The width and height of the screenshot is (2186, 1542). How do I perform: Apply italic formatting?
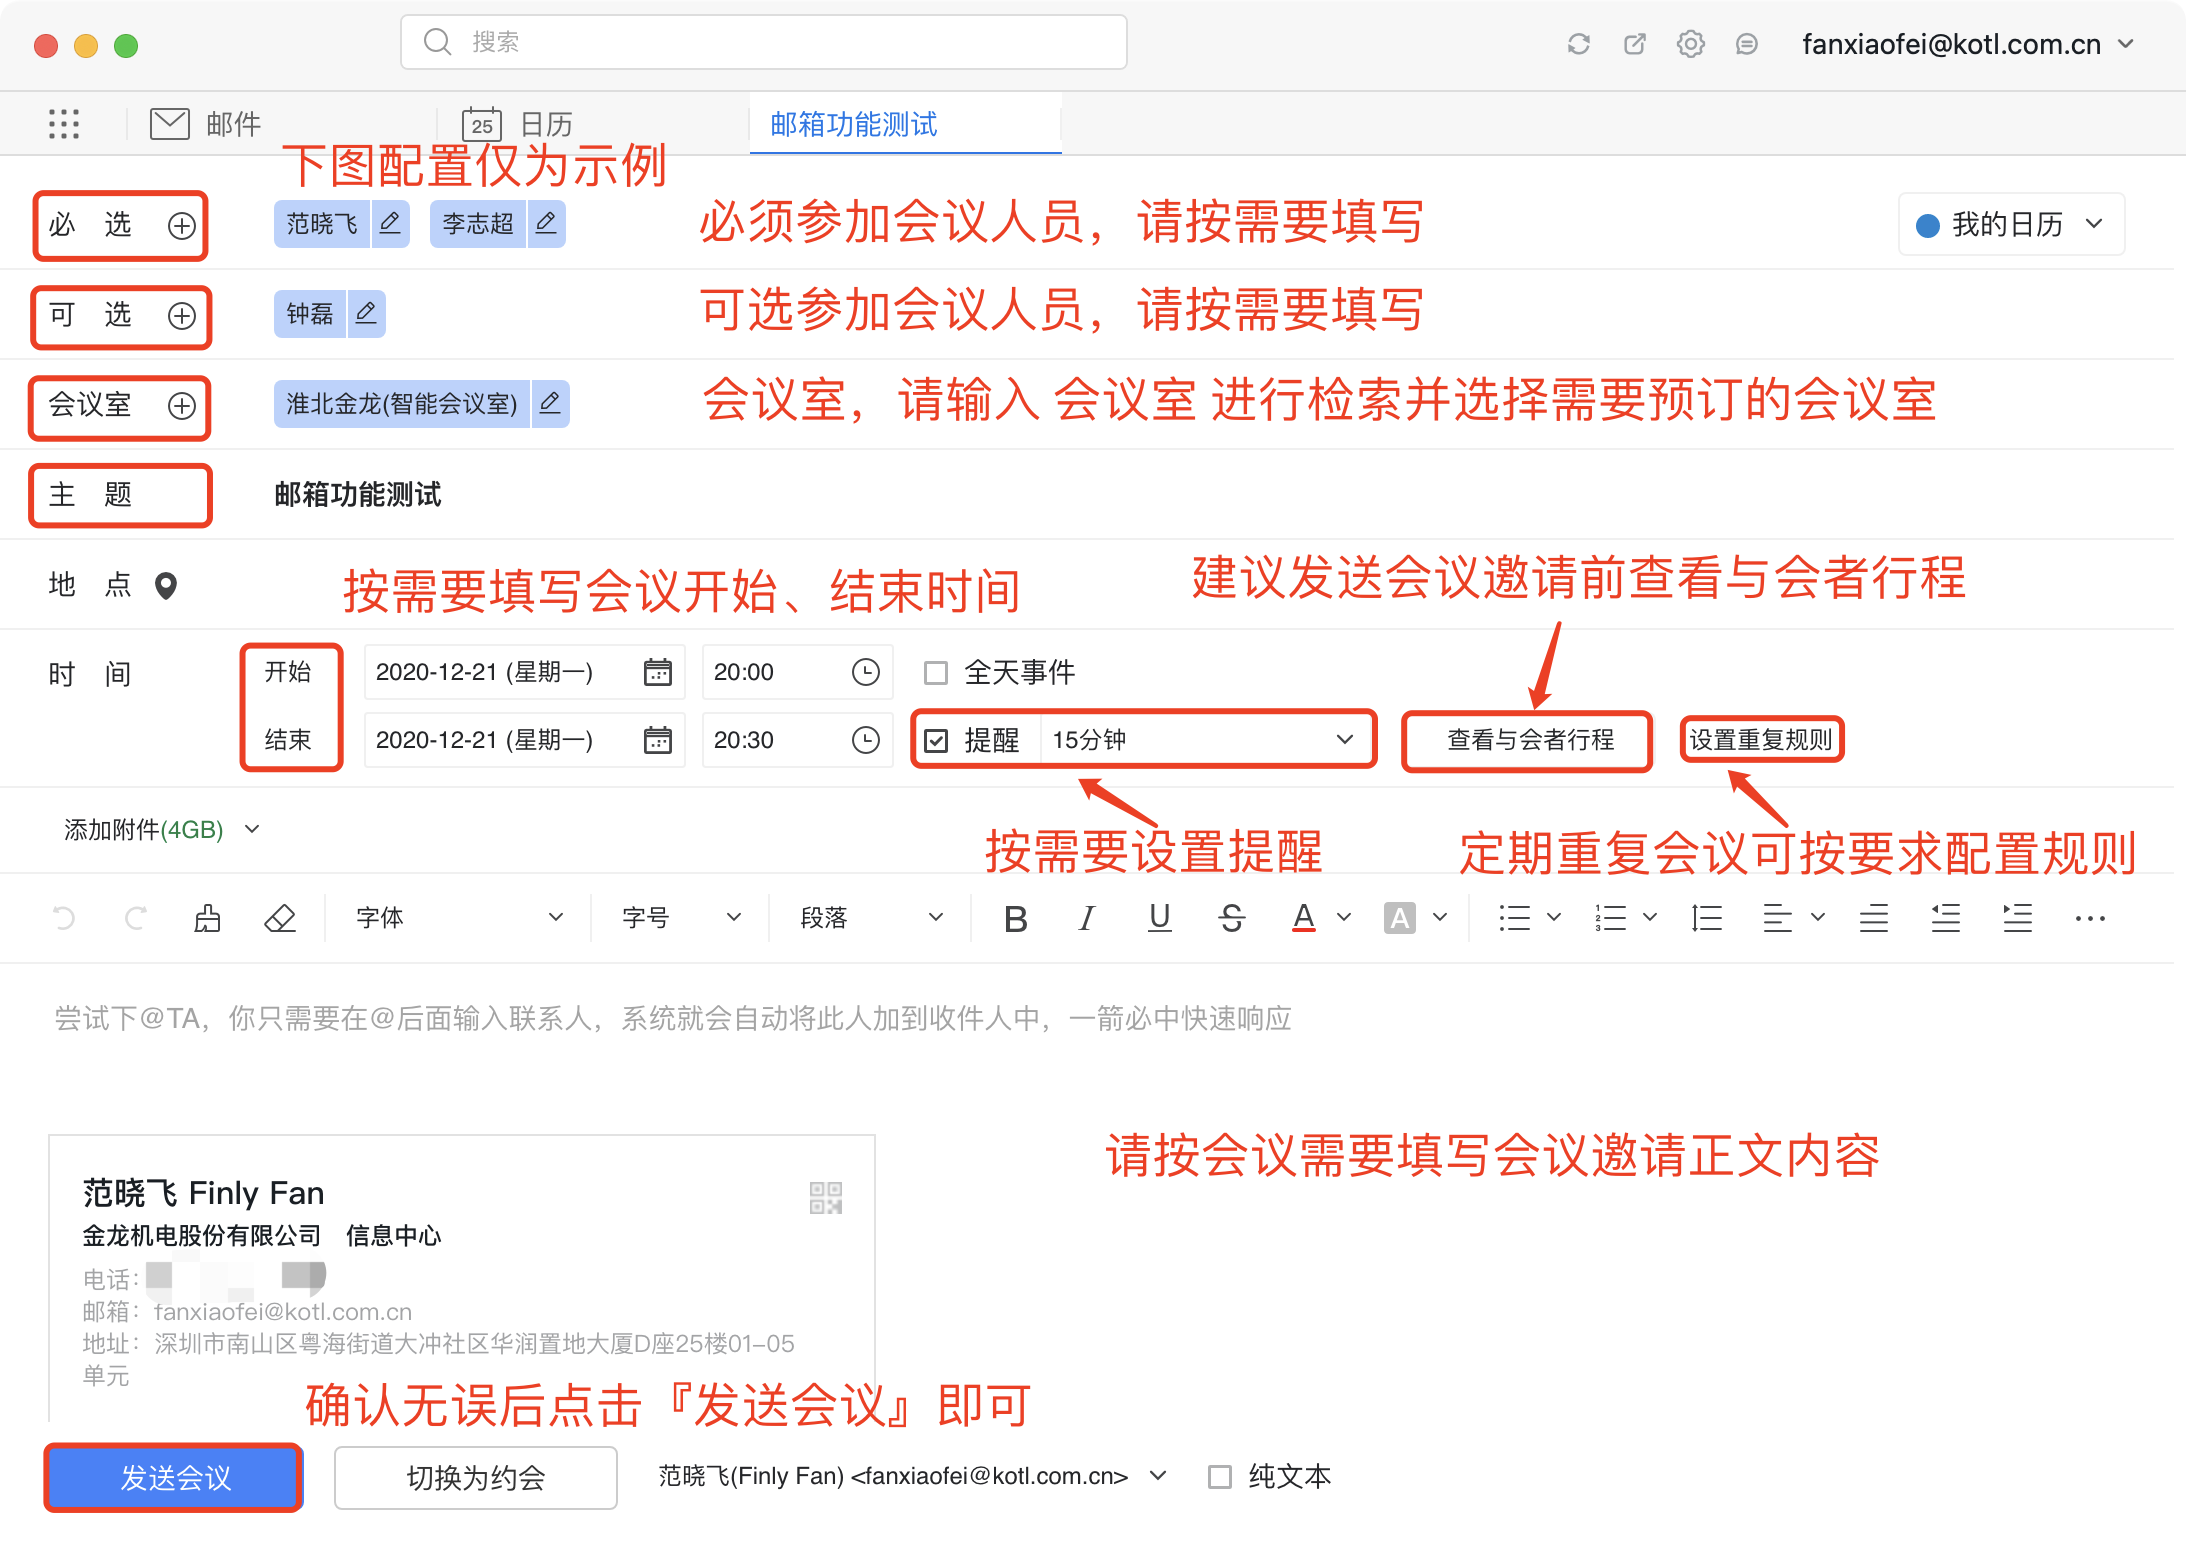click(1087, 918)
